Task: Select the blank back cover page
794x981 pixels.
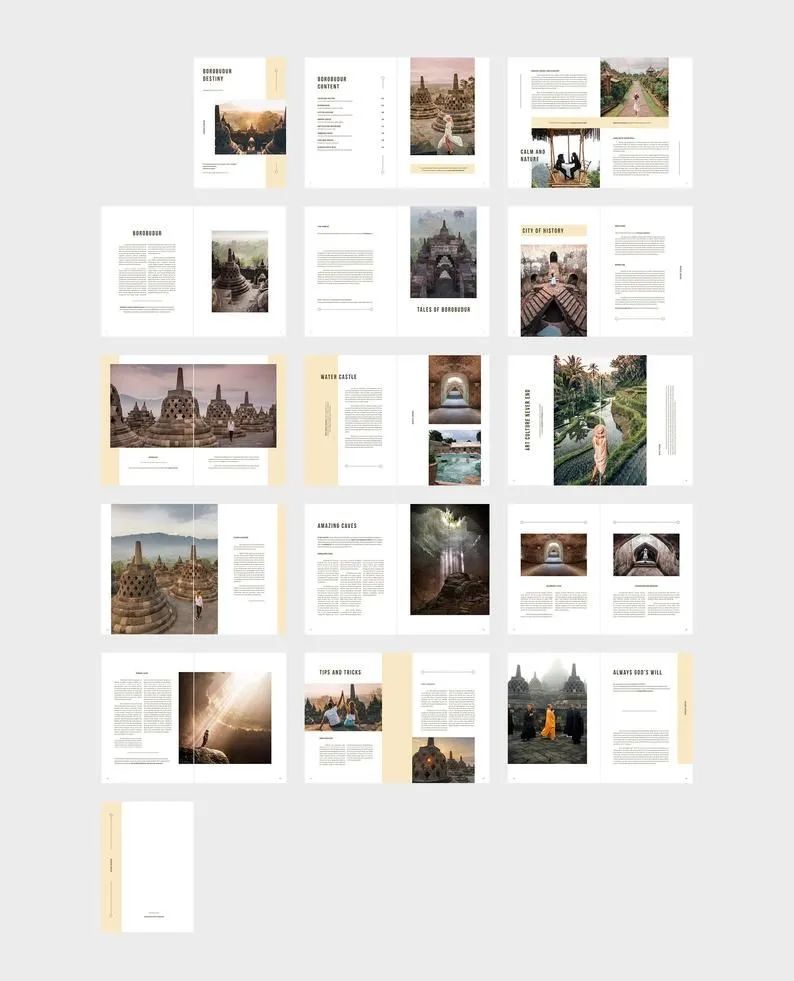Action: 148,867
